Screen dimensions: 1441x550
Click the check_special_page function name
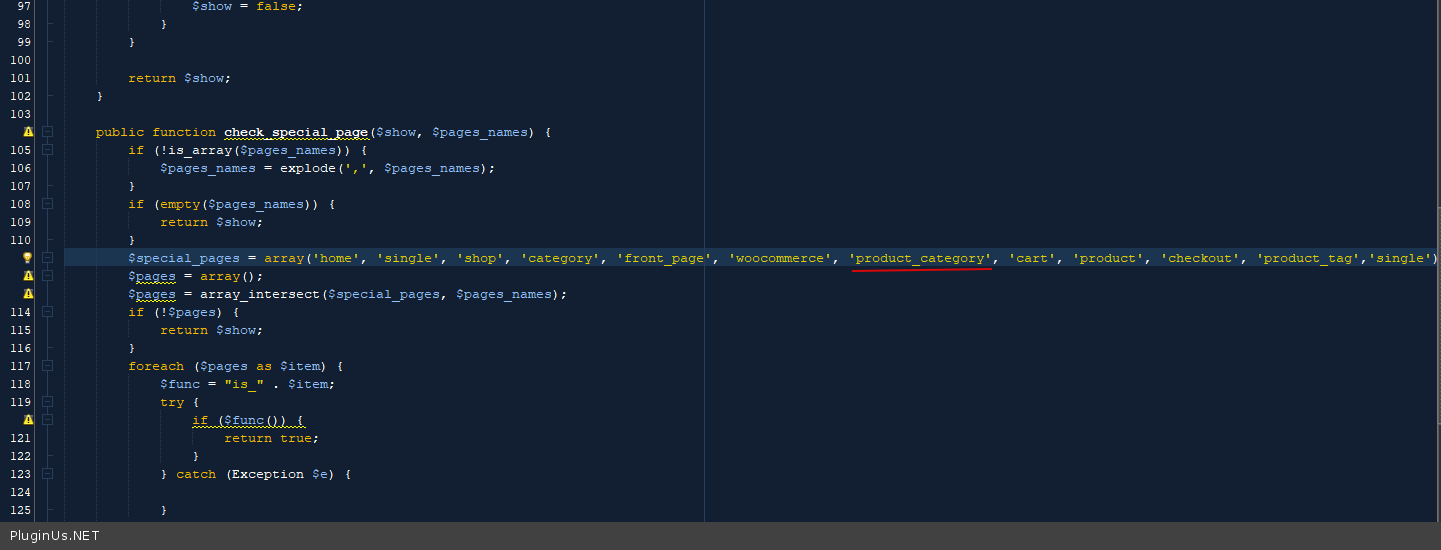296,132
